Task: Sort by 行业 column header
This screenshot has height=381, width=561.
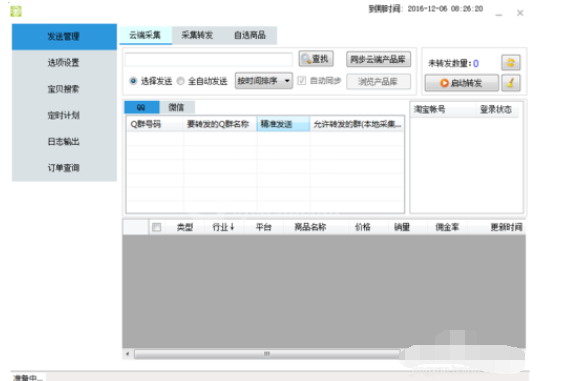Action: tap(223, 227)
